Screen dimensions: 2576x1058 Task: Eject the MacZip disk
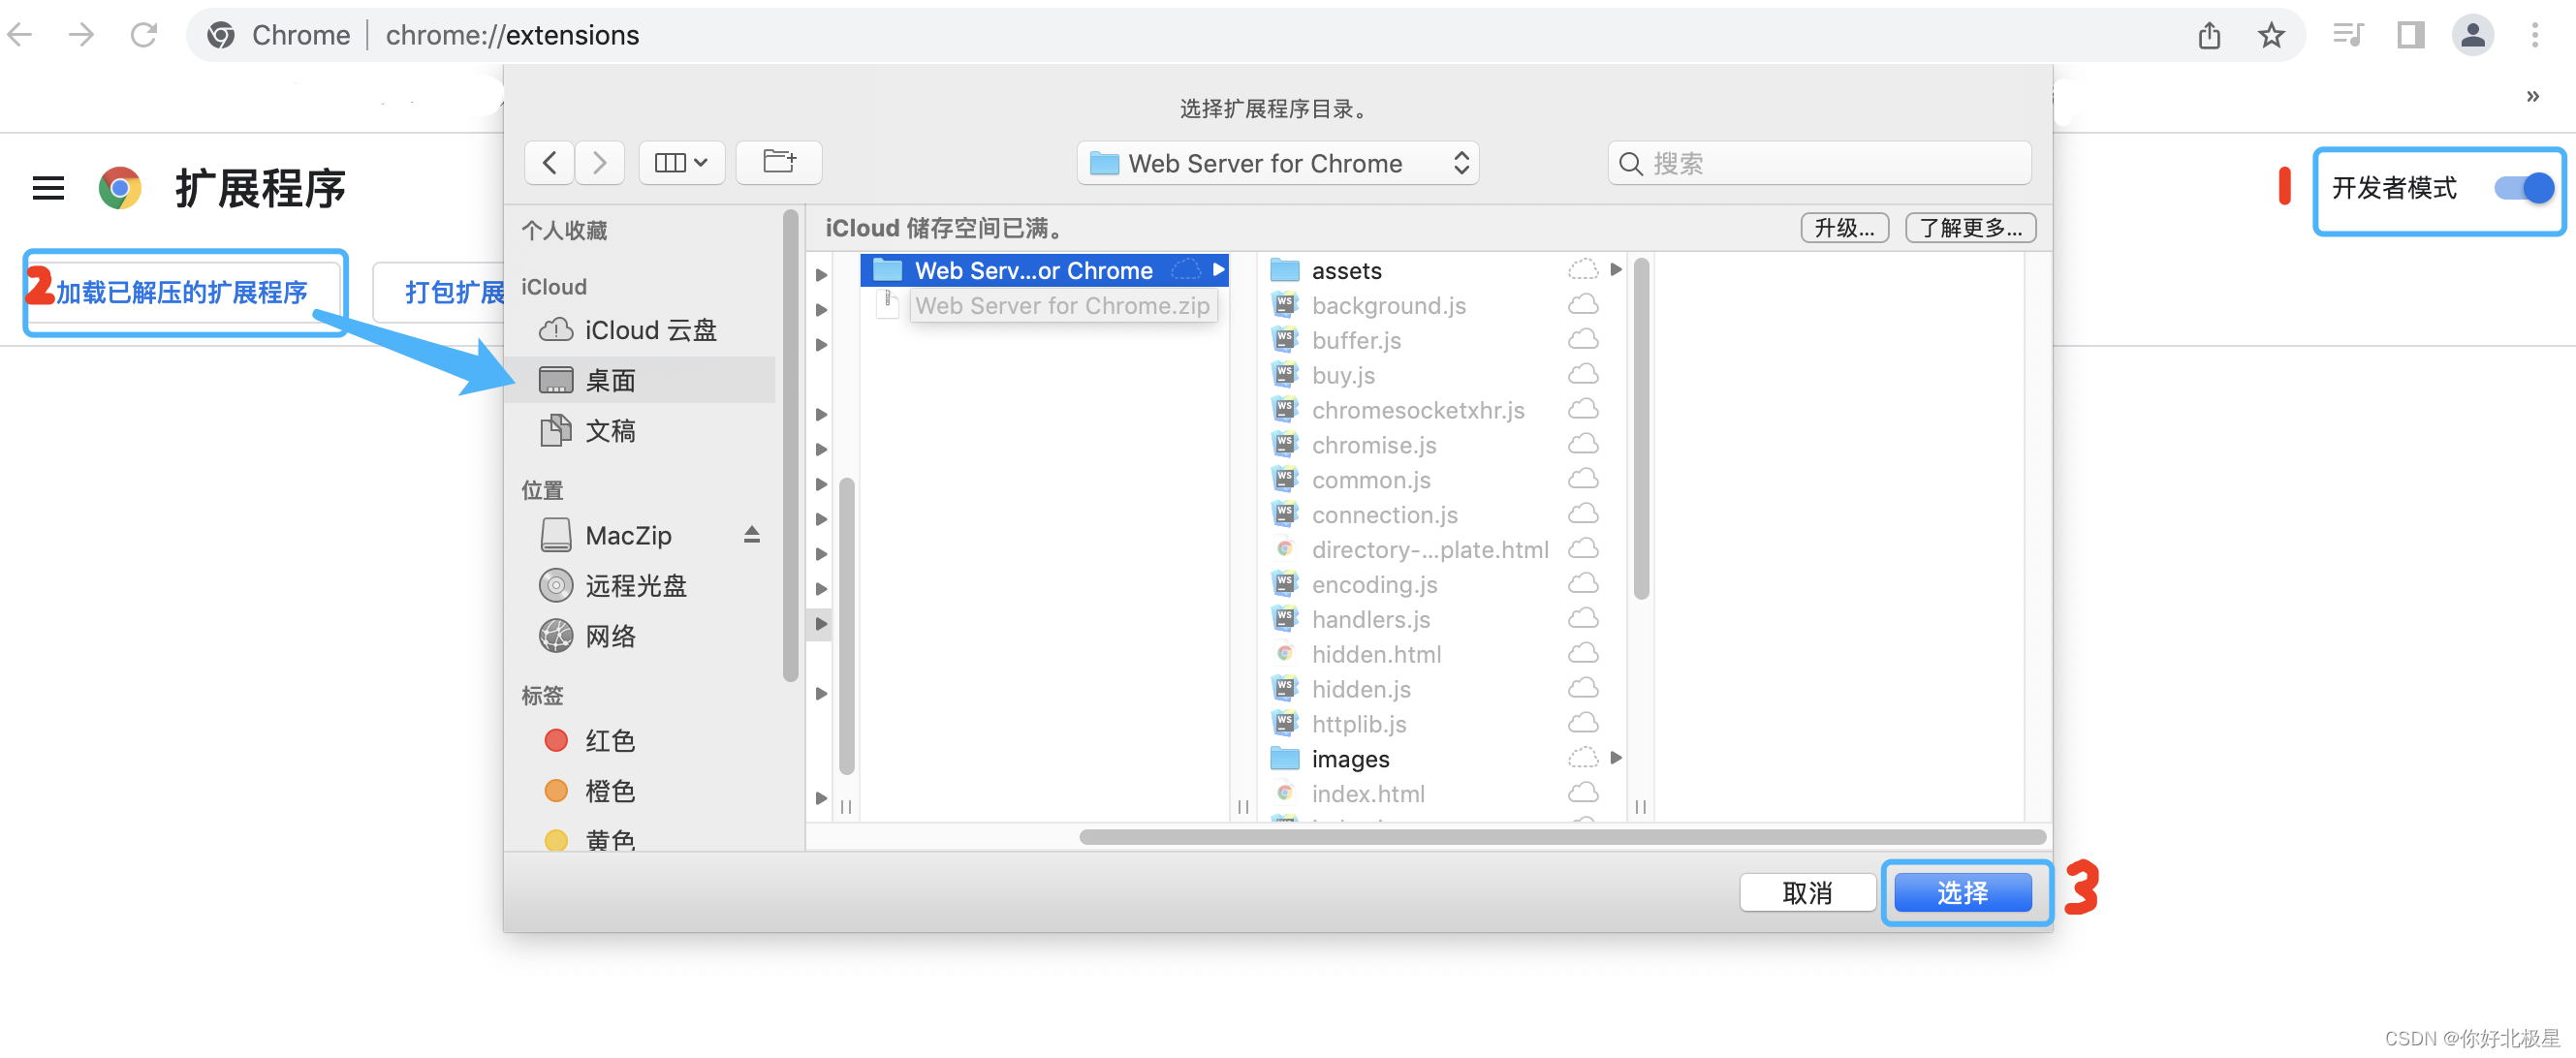(752, 535)
